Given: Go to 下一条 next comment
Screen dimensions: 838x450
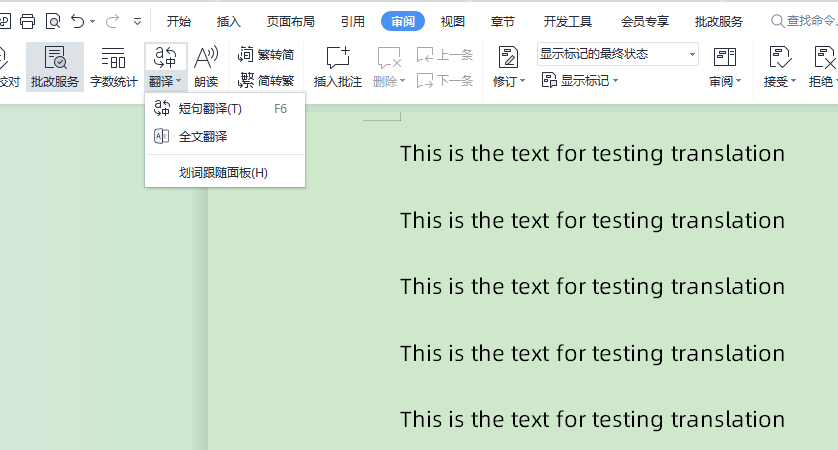Looking at the screenshot, I should (x=445, y=81).
